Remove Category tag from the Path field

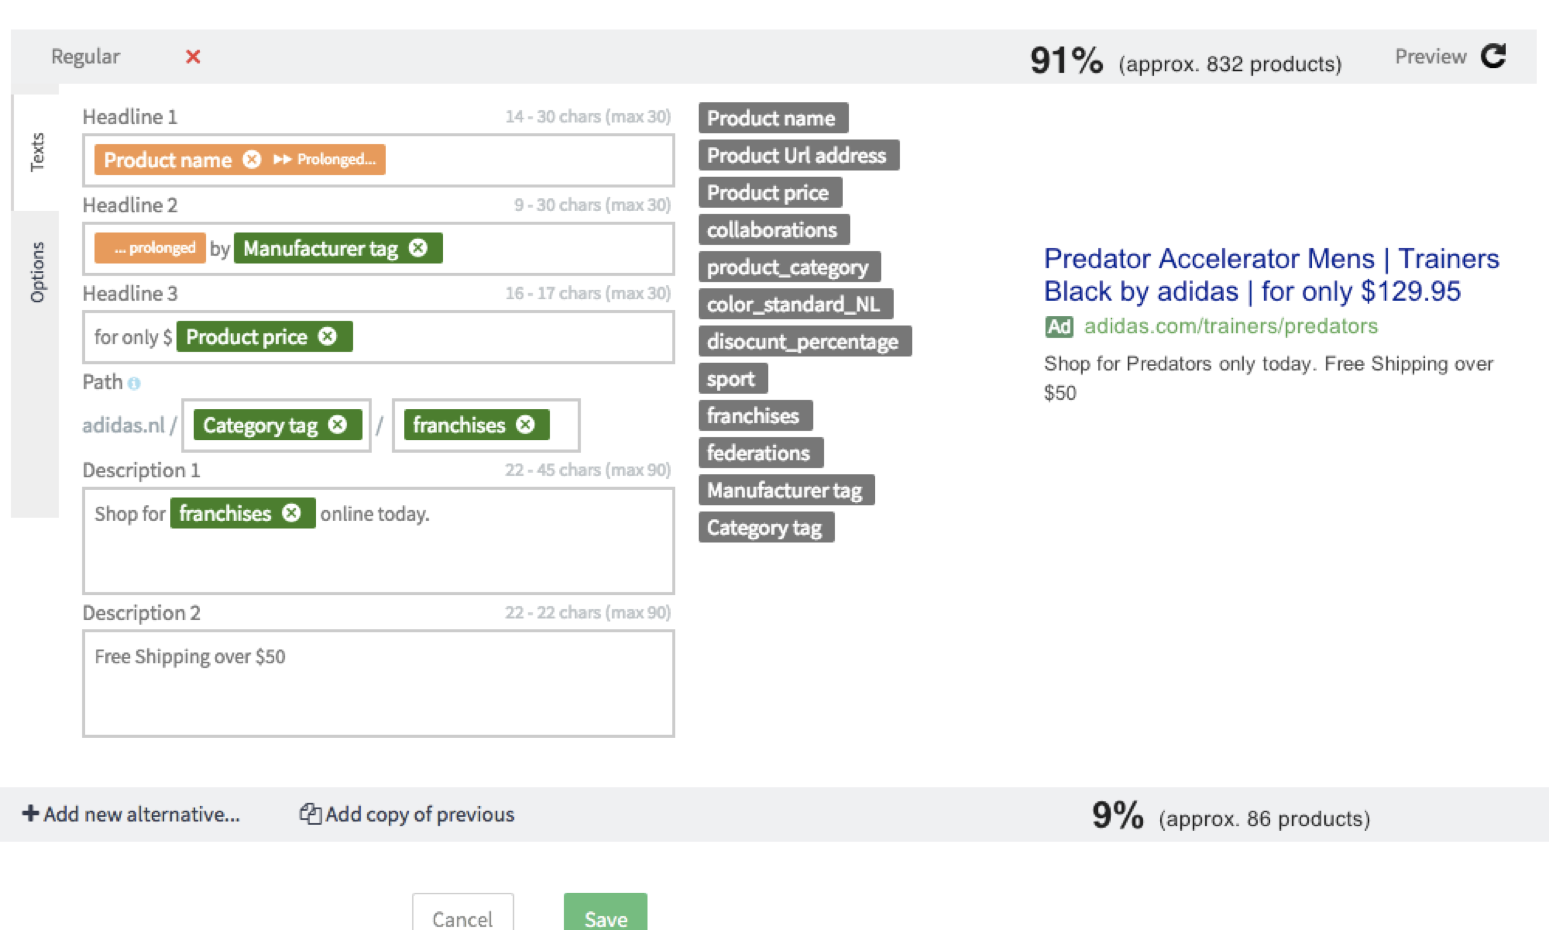tap(338, 425)
